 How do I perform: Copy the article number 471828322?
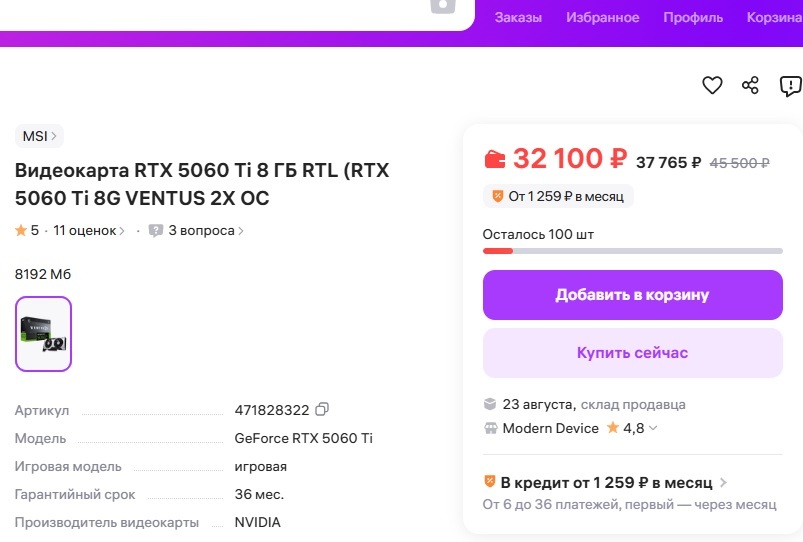click(322, 410)
